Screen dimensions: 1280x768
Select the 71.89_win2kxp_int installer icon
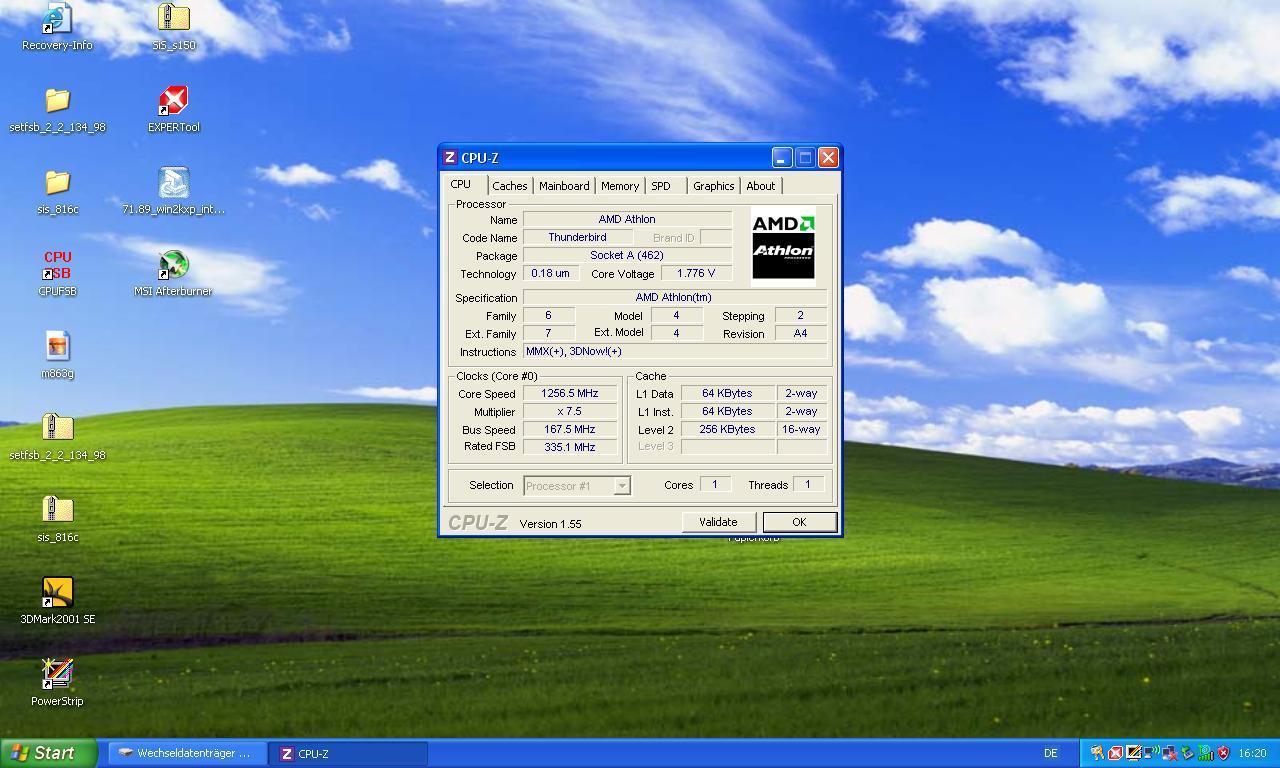173,190
